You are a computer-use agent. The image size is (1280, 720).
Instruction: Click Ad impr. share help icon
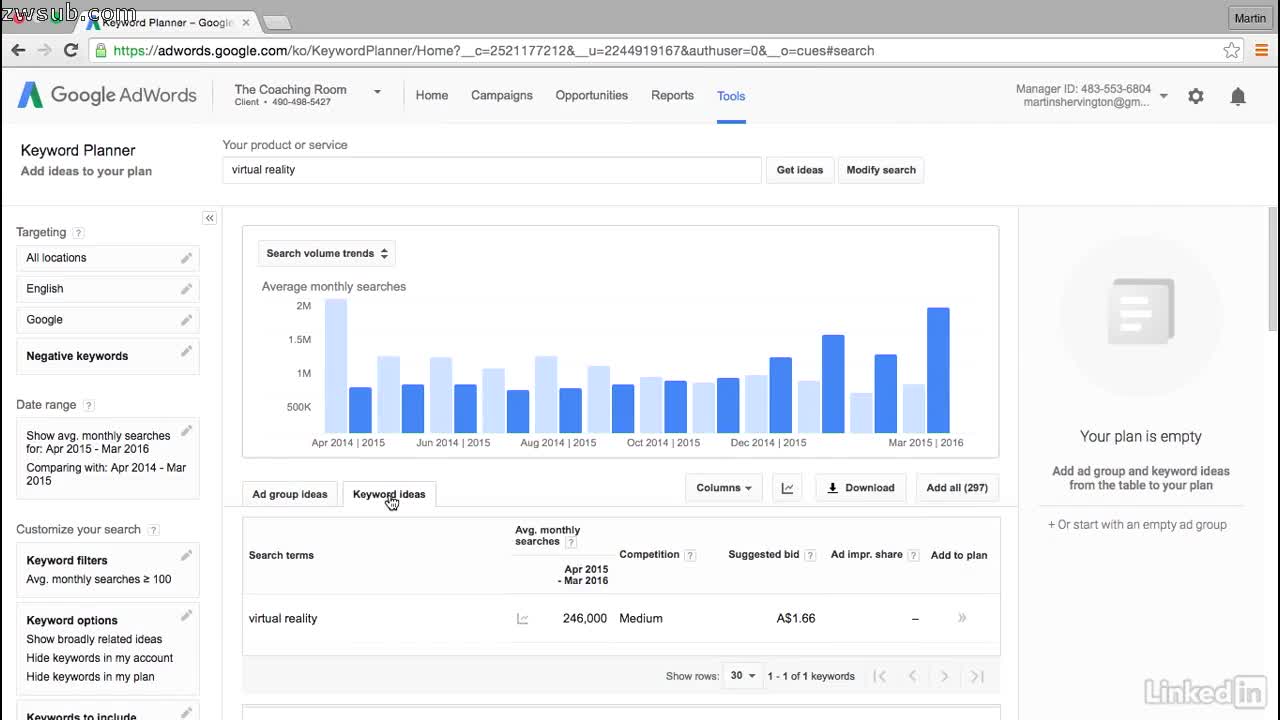[x=913, y=555]
